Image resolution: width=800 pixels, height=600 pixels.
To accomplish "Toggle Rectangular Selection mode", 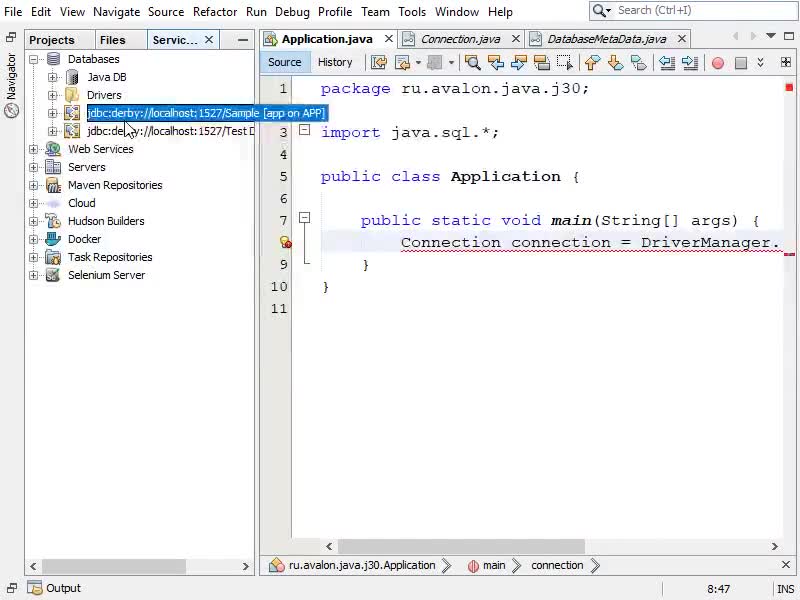I will pos(564,62).
